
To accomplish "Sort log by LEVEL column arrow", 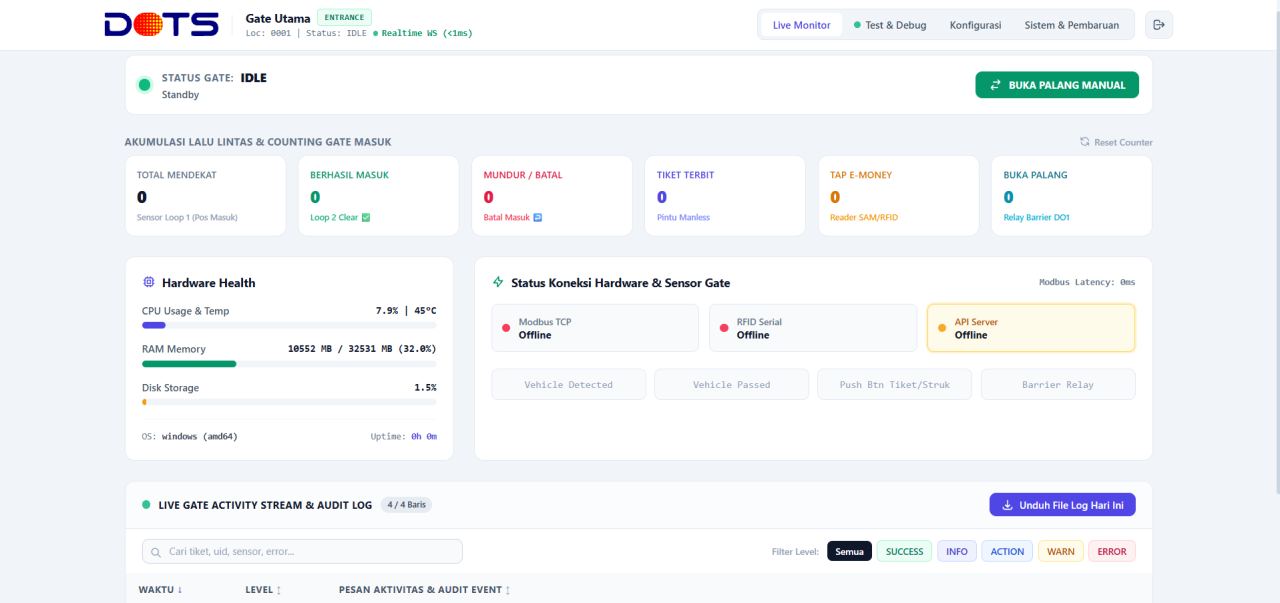I will pyautogui.click(x=278, y=590).
